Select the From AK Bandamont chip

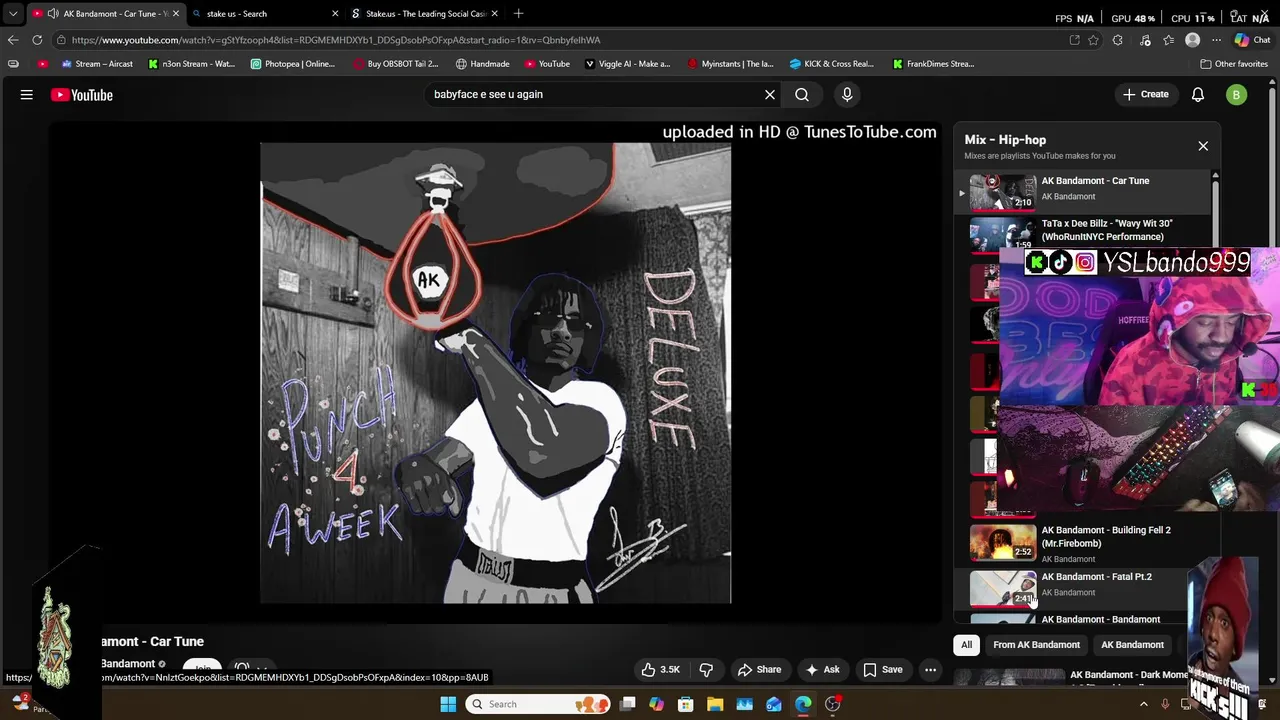(1036, 645)
